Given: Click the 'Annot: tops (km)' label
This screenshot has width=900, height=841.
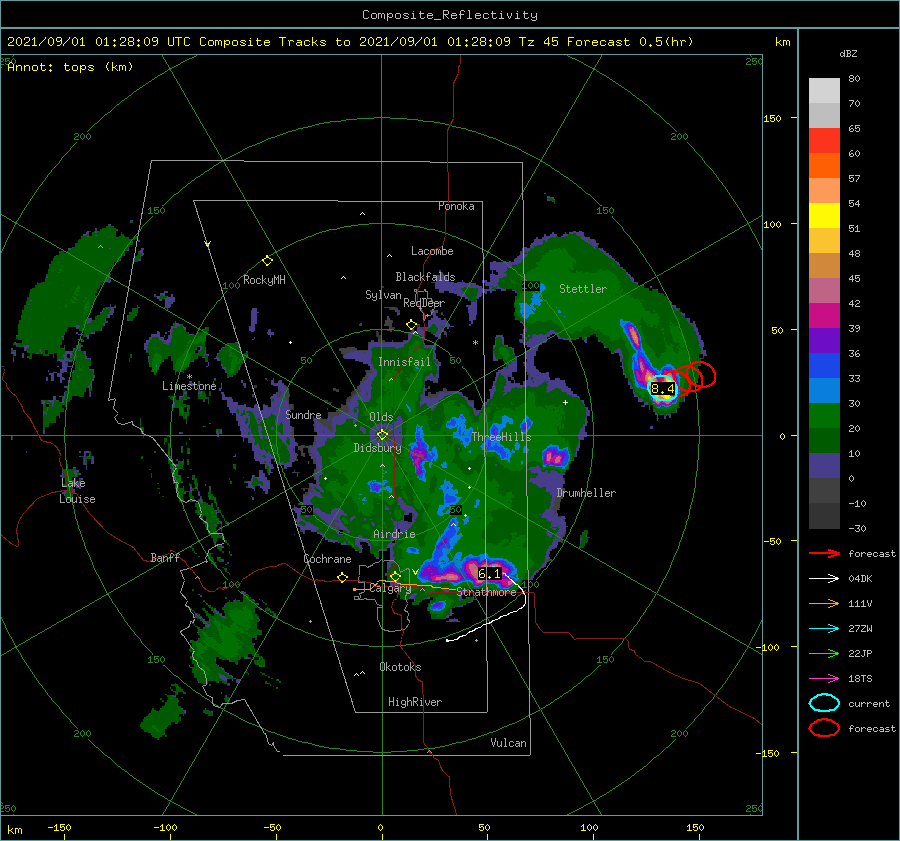Looking at the screenshot, I should (x=70, y=67).
